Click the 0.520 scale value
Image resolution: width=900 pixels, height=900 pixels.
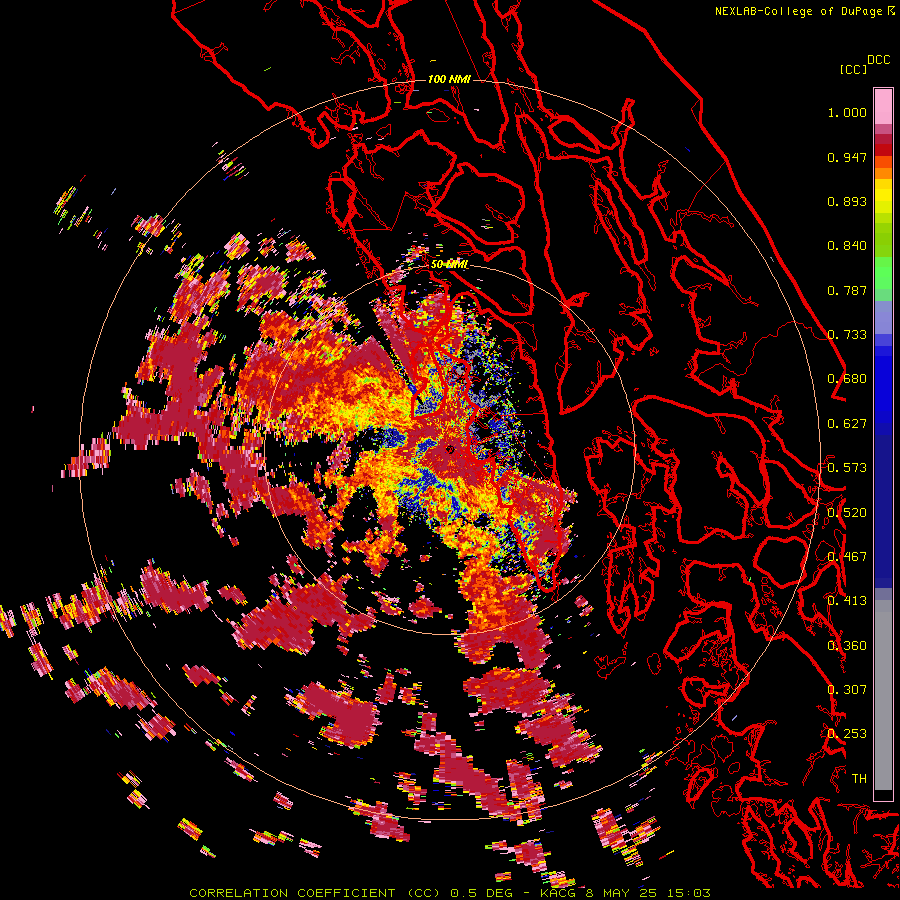847,513
